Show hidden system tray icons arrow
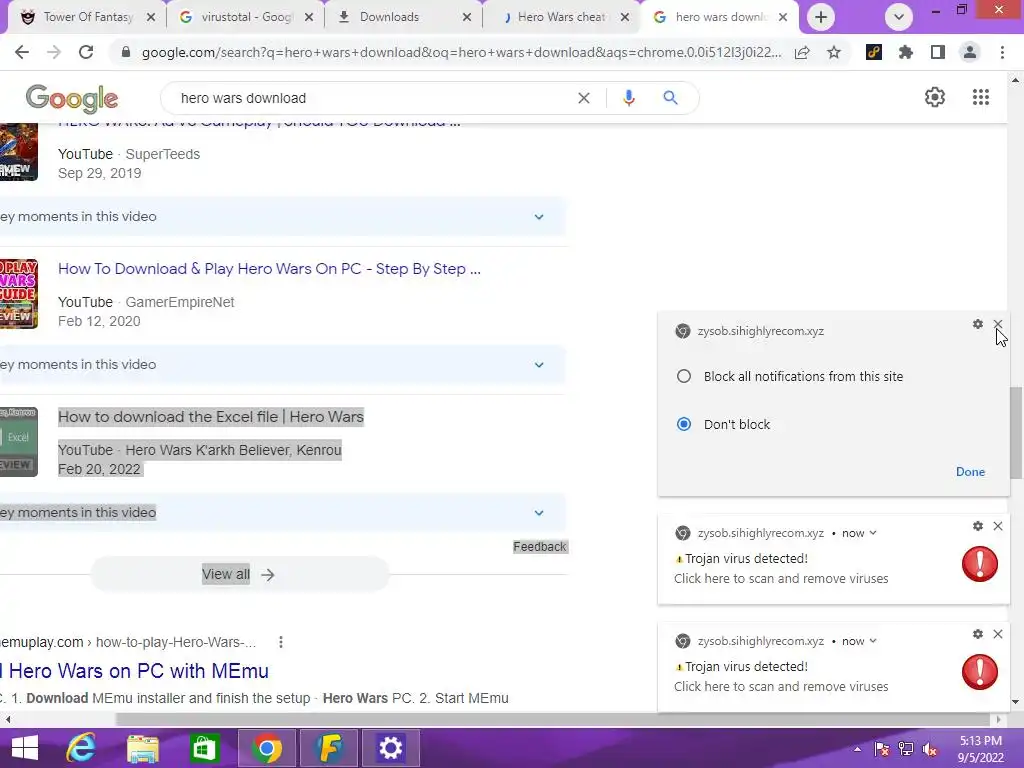This screenshot has width=1024, height=768. 857,749
